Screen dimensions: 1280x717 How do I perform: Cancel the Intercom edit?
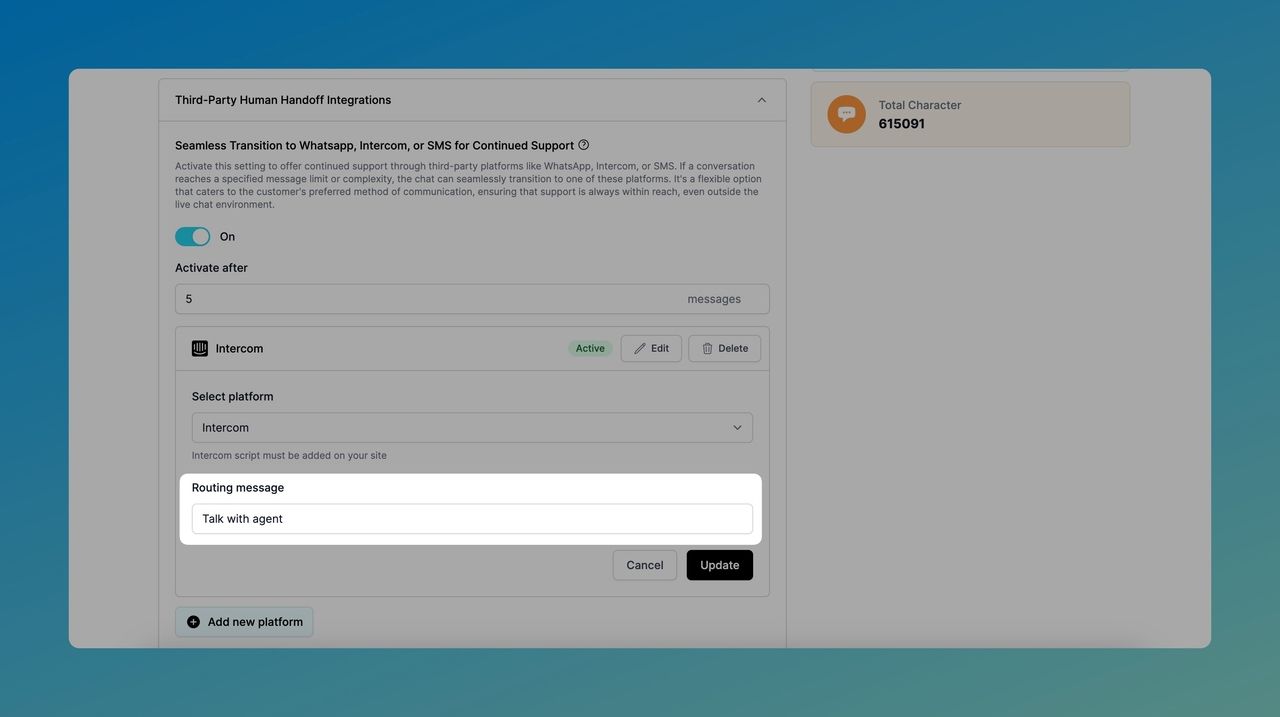pyautogui.click(x=645, y=565)
